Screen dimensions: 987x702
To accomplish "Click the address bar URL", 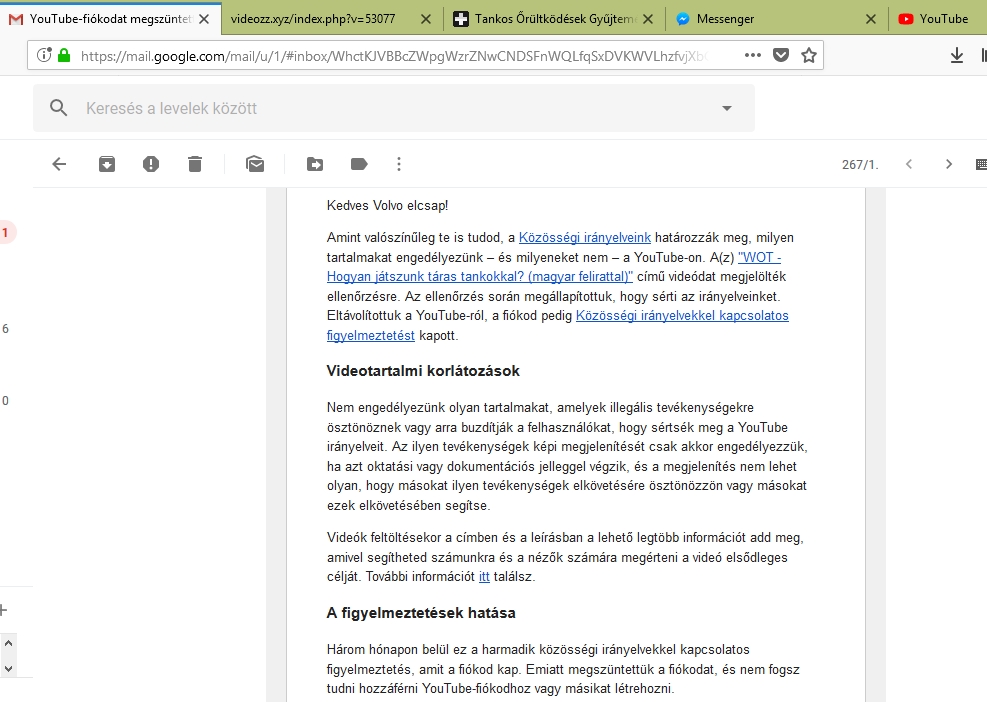I will point(393,56).
